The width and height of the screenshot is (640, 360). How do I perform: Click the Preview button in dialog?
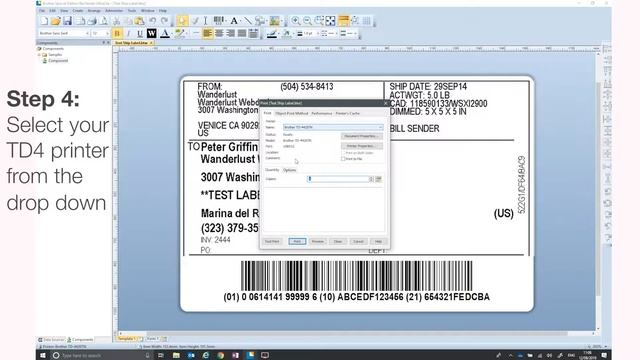318,242
